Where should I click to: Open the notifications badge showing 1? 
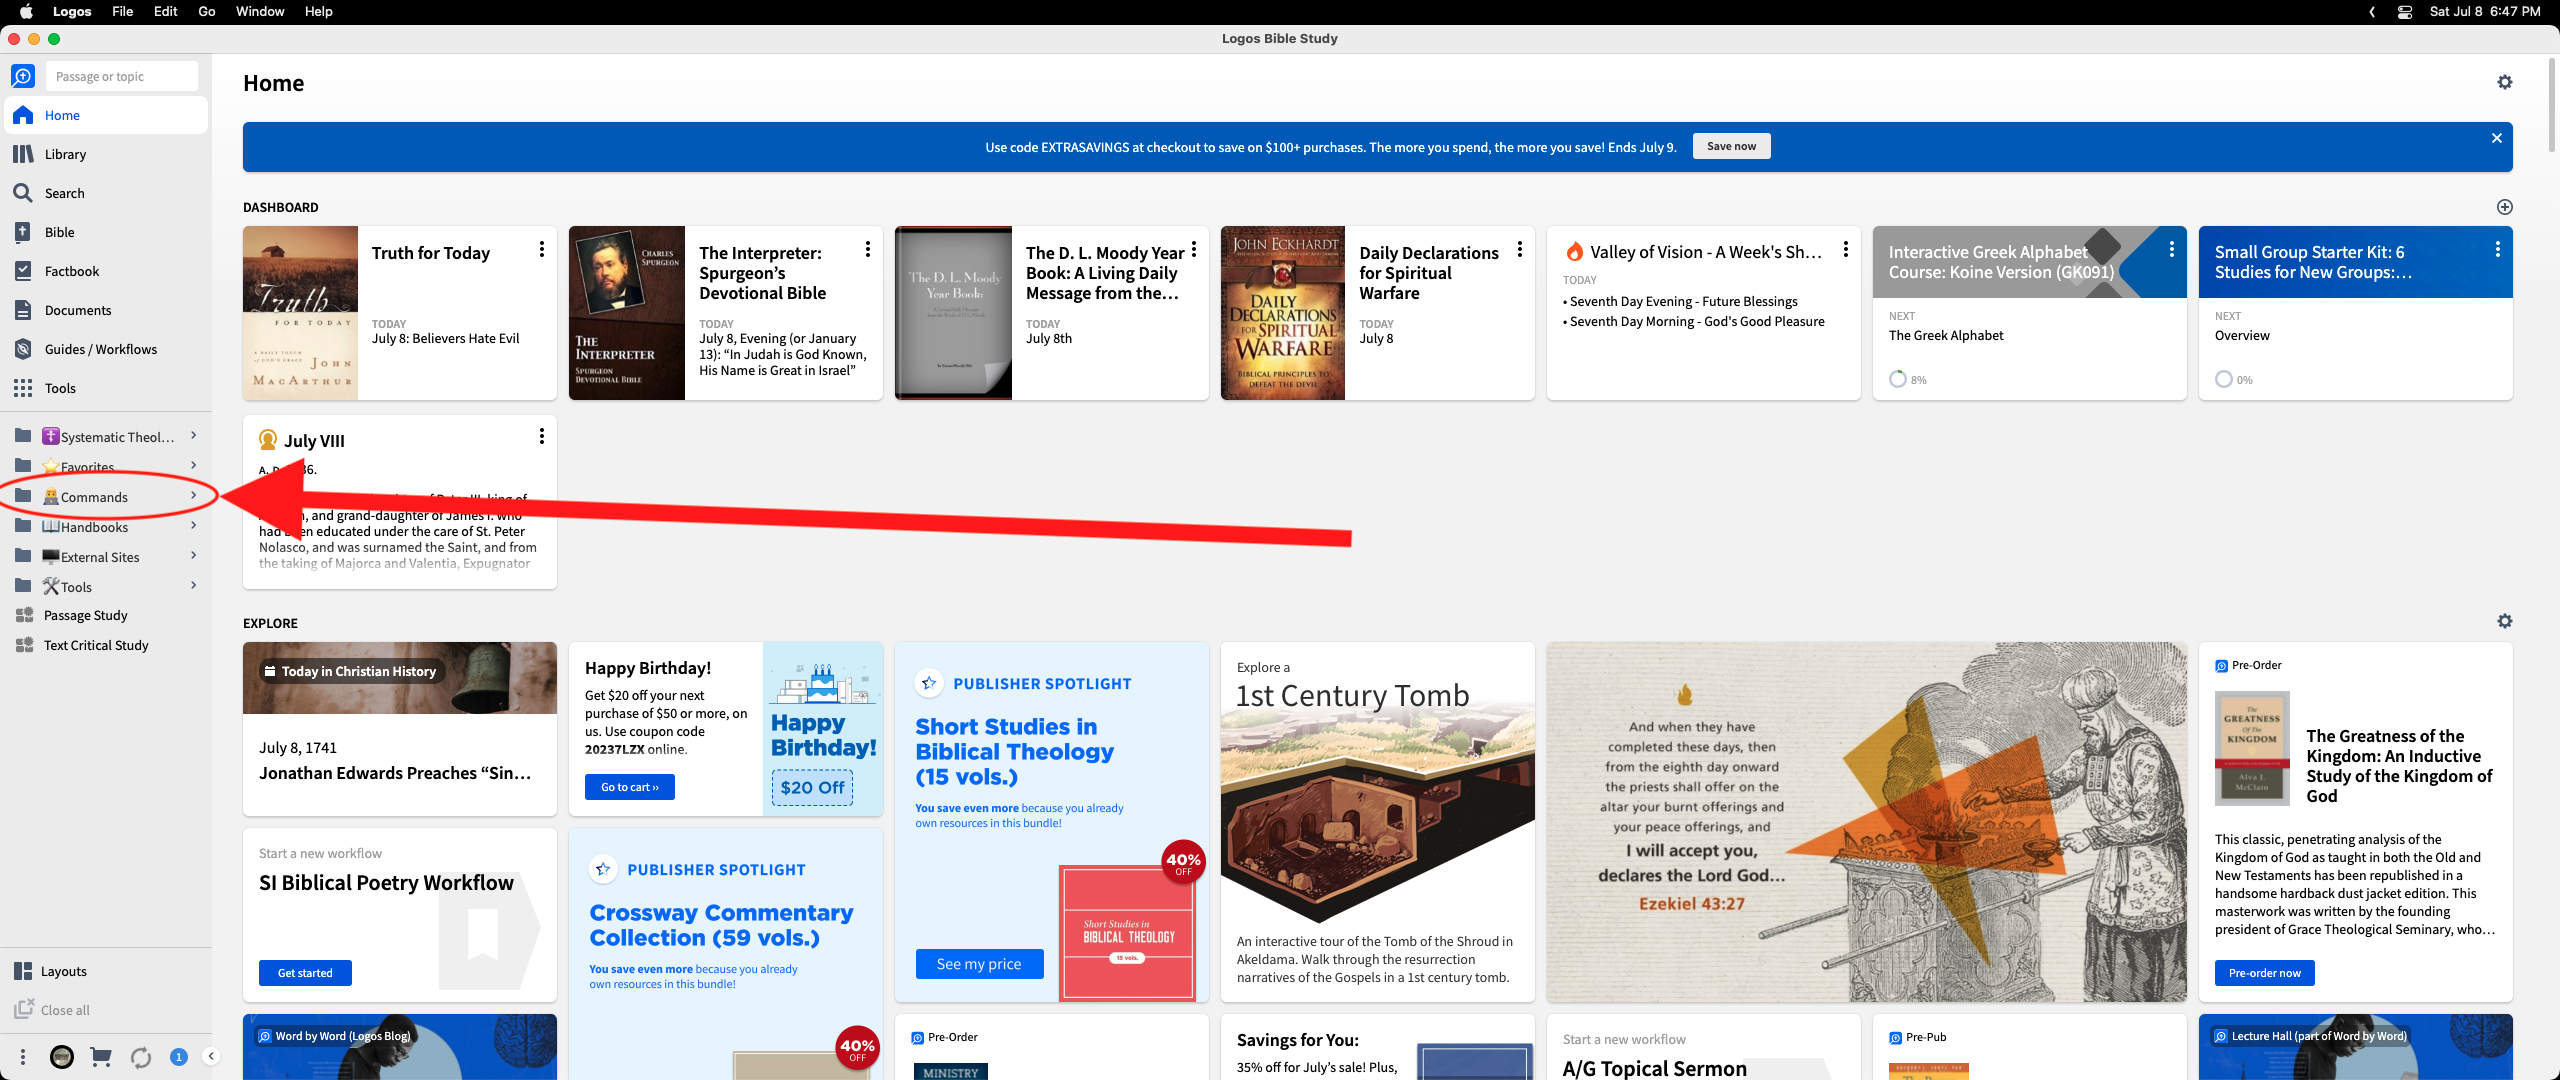pyautogui.click(x=179, y=1057)
